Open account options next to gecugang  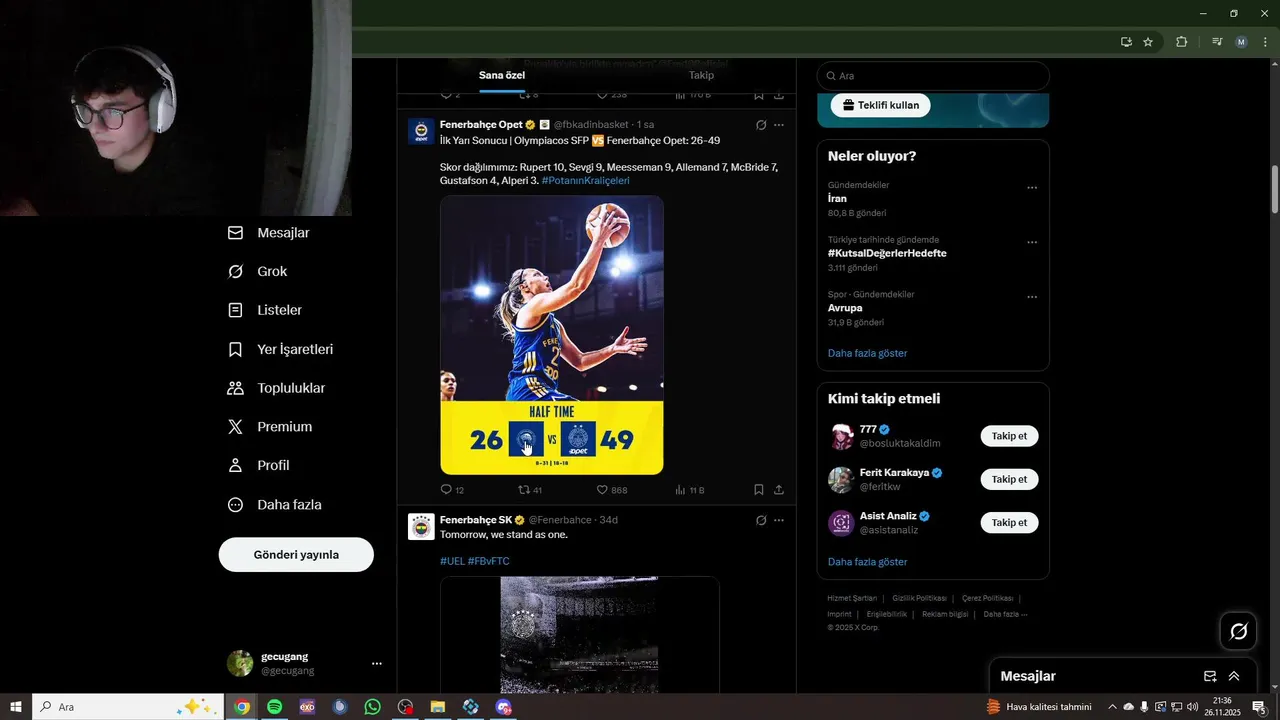[377, 663]
